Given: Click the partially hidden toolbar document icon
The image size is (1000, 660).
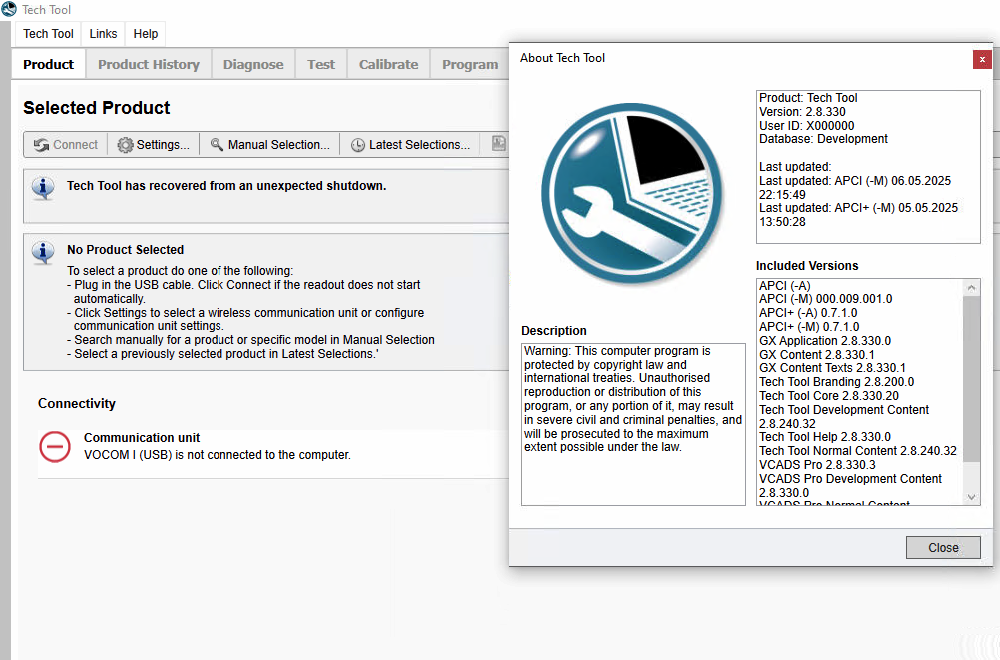Looking at the screenshot, I should [498, 144].
